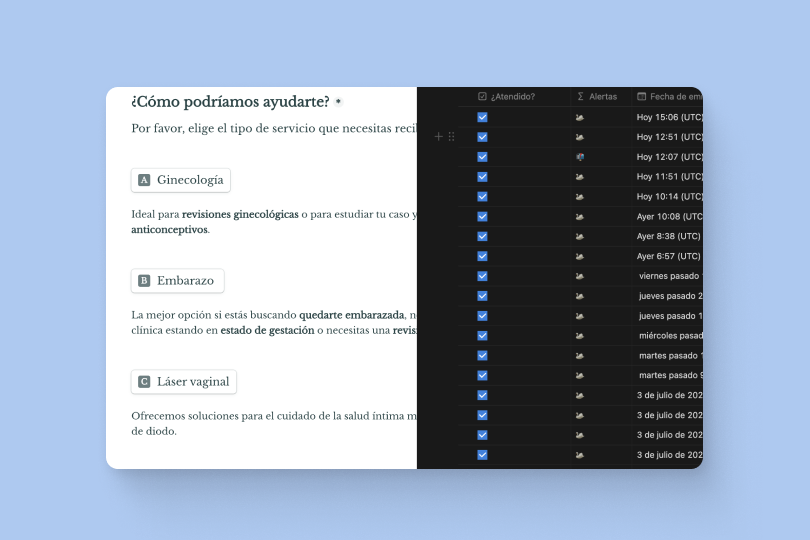Viewport: 810px width, 540px height.
Task: Open the ¿Atendido? column header
Action: (x=506, y=97)
